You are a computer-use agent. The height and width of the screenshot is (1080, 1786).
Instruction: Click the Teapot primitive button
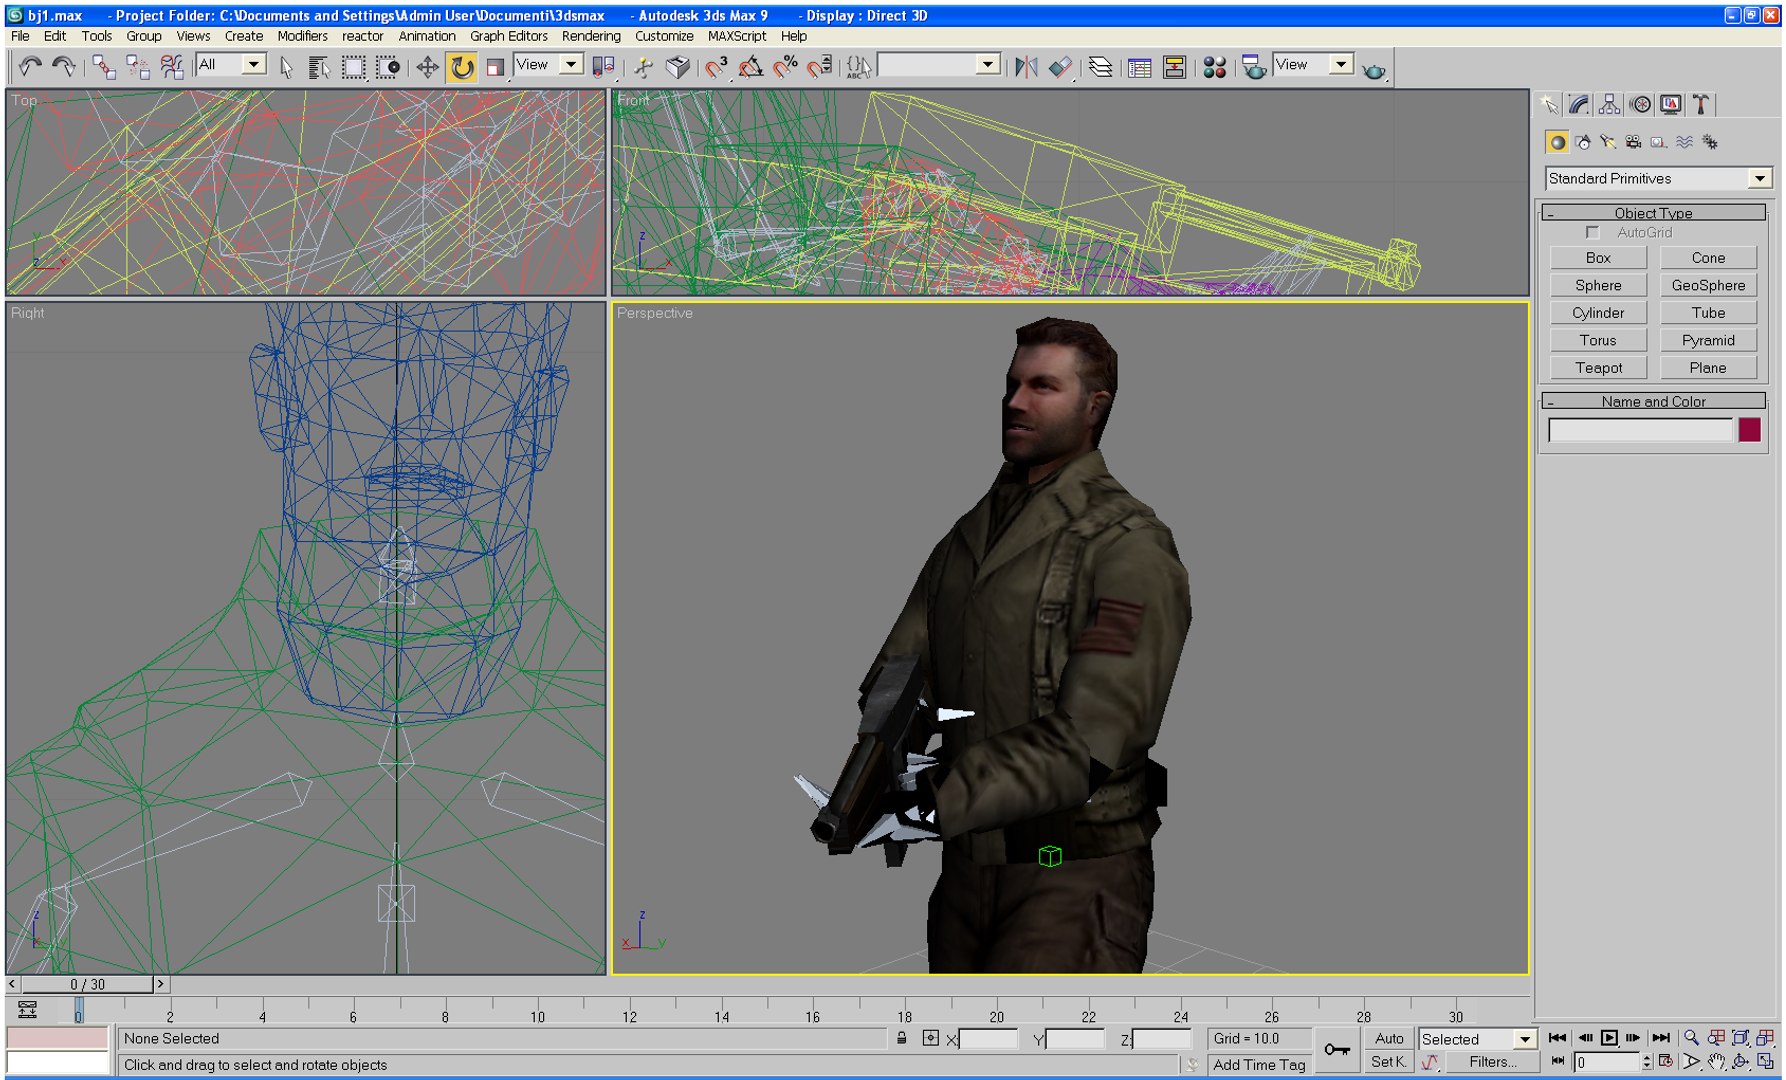pos(1598,368)
